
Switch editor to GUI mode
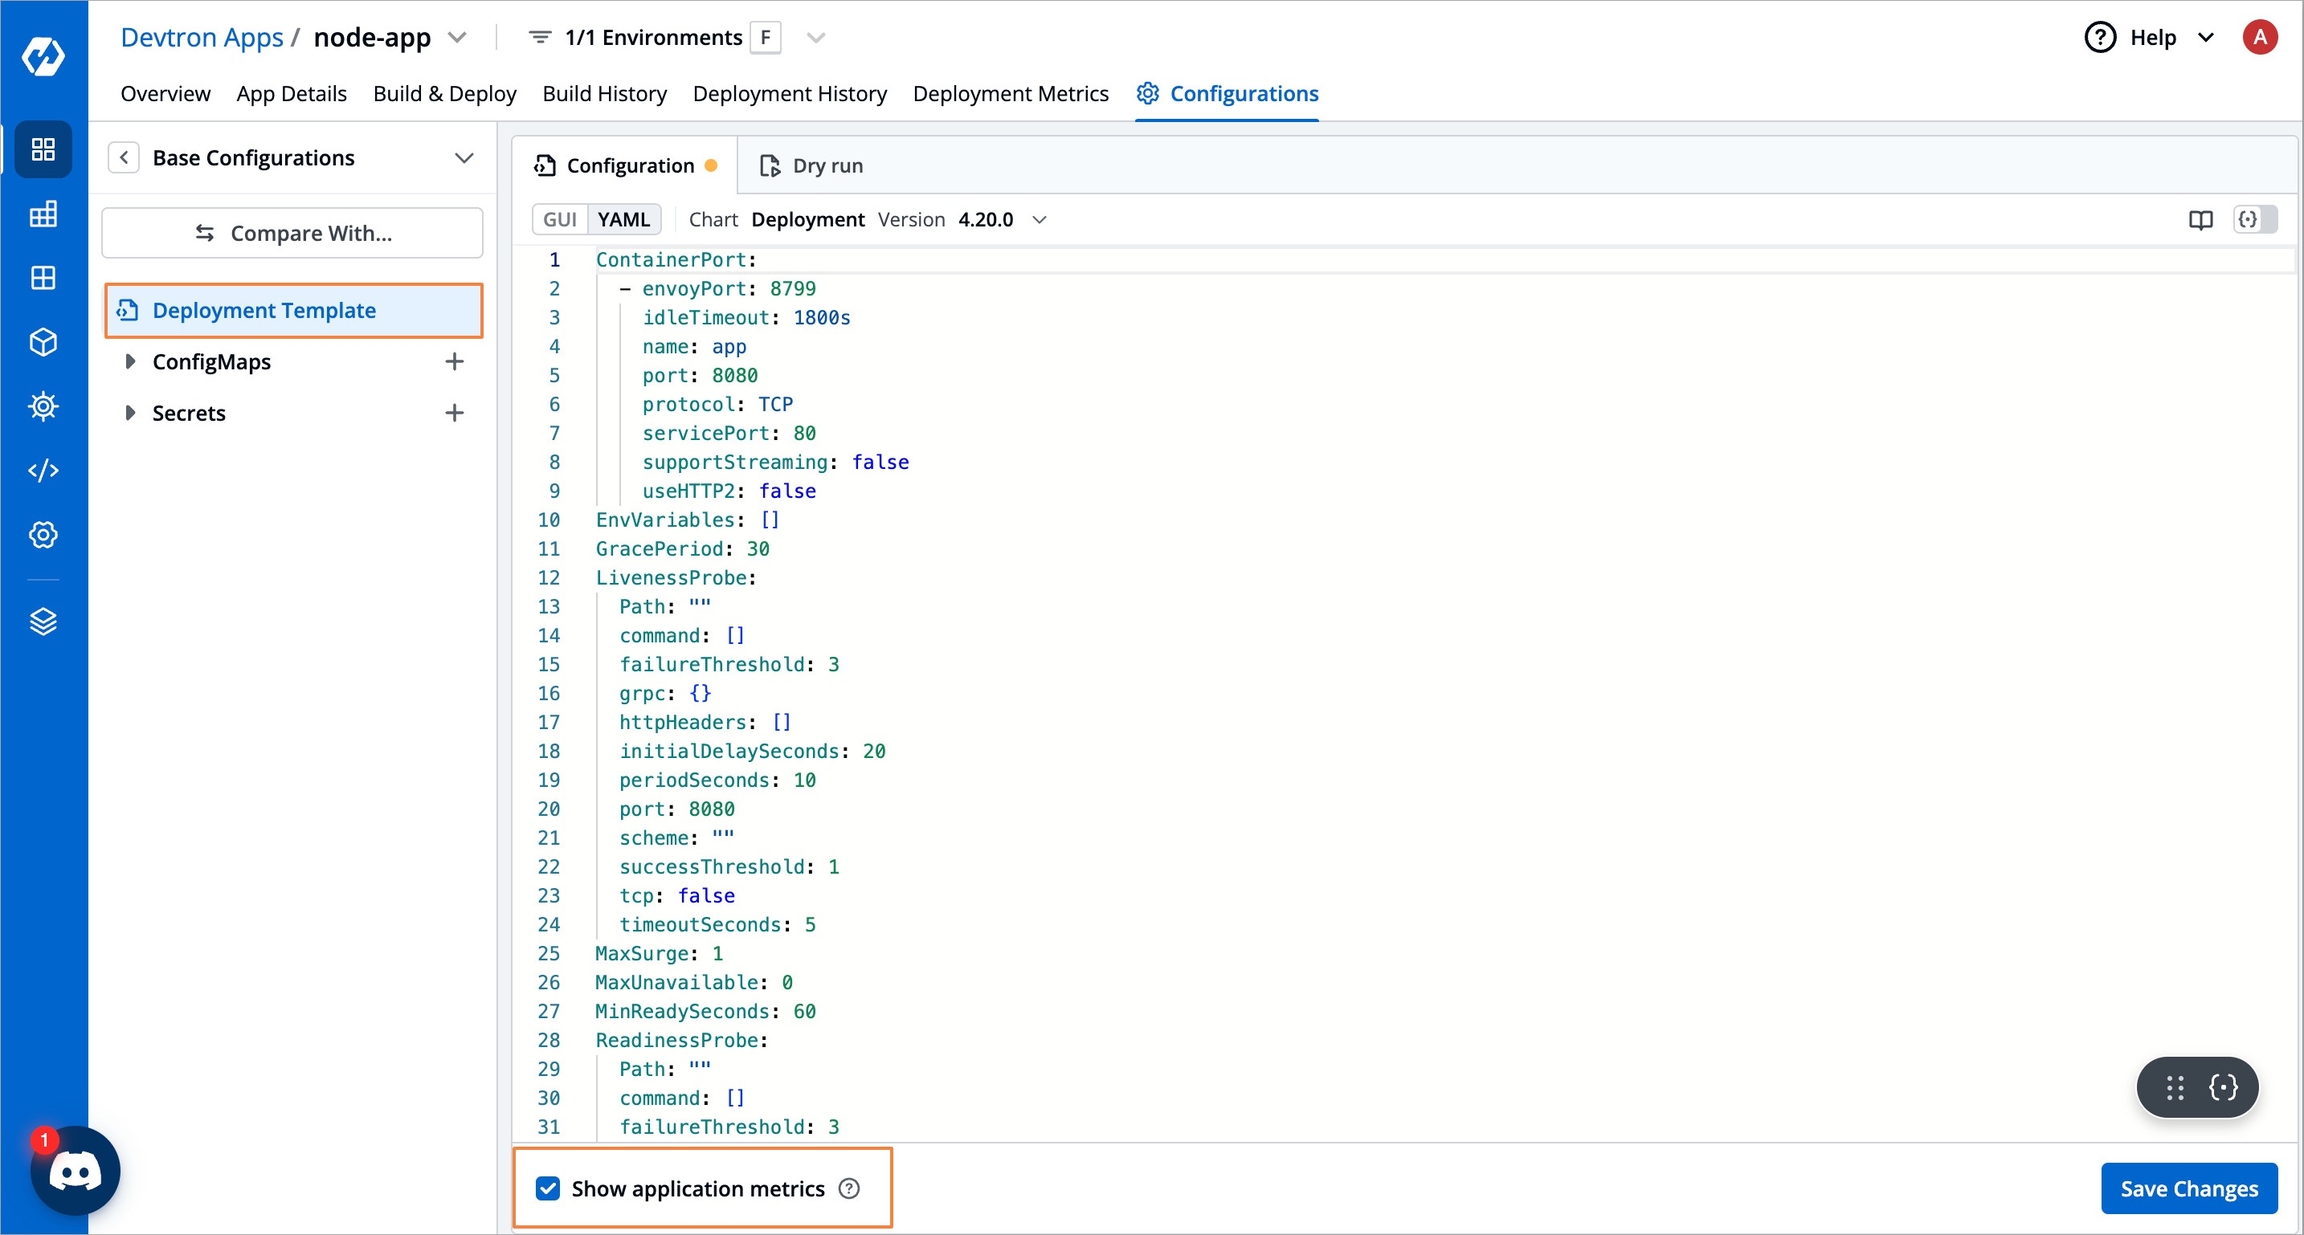tap(560, 220)
